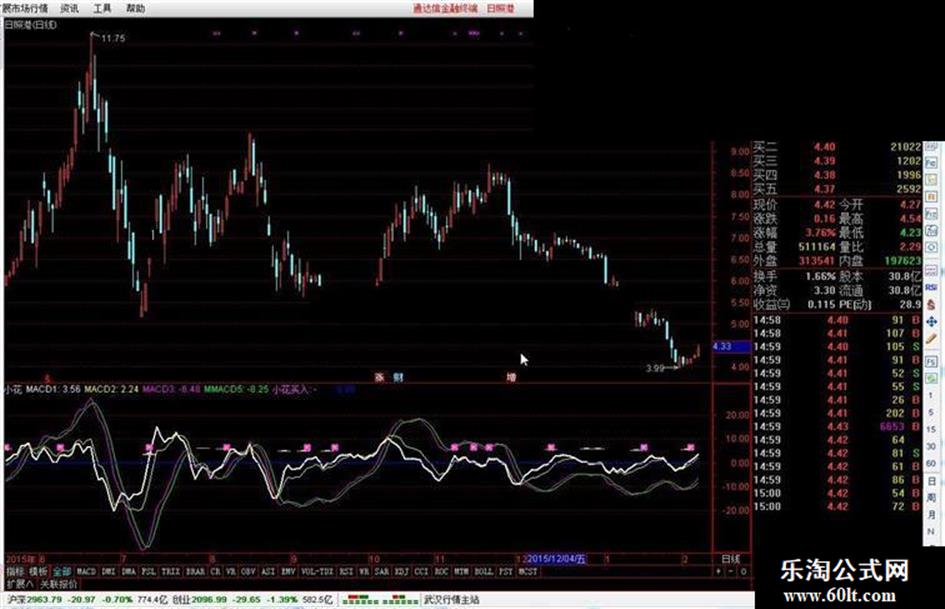945x609 pixels.
Task: Select the RSI indicator tab
Action: (x=346, y=571)
